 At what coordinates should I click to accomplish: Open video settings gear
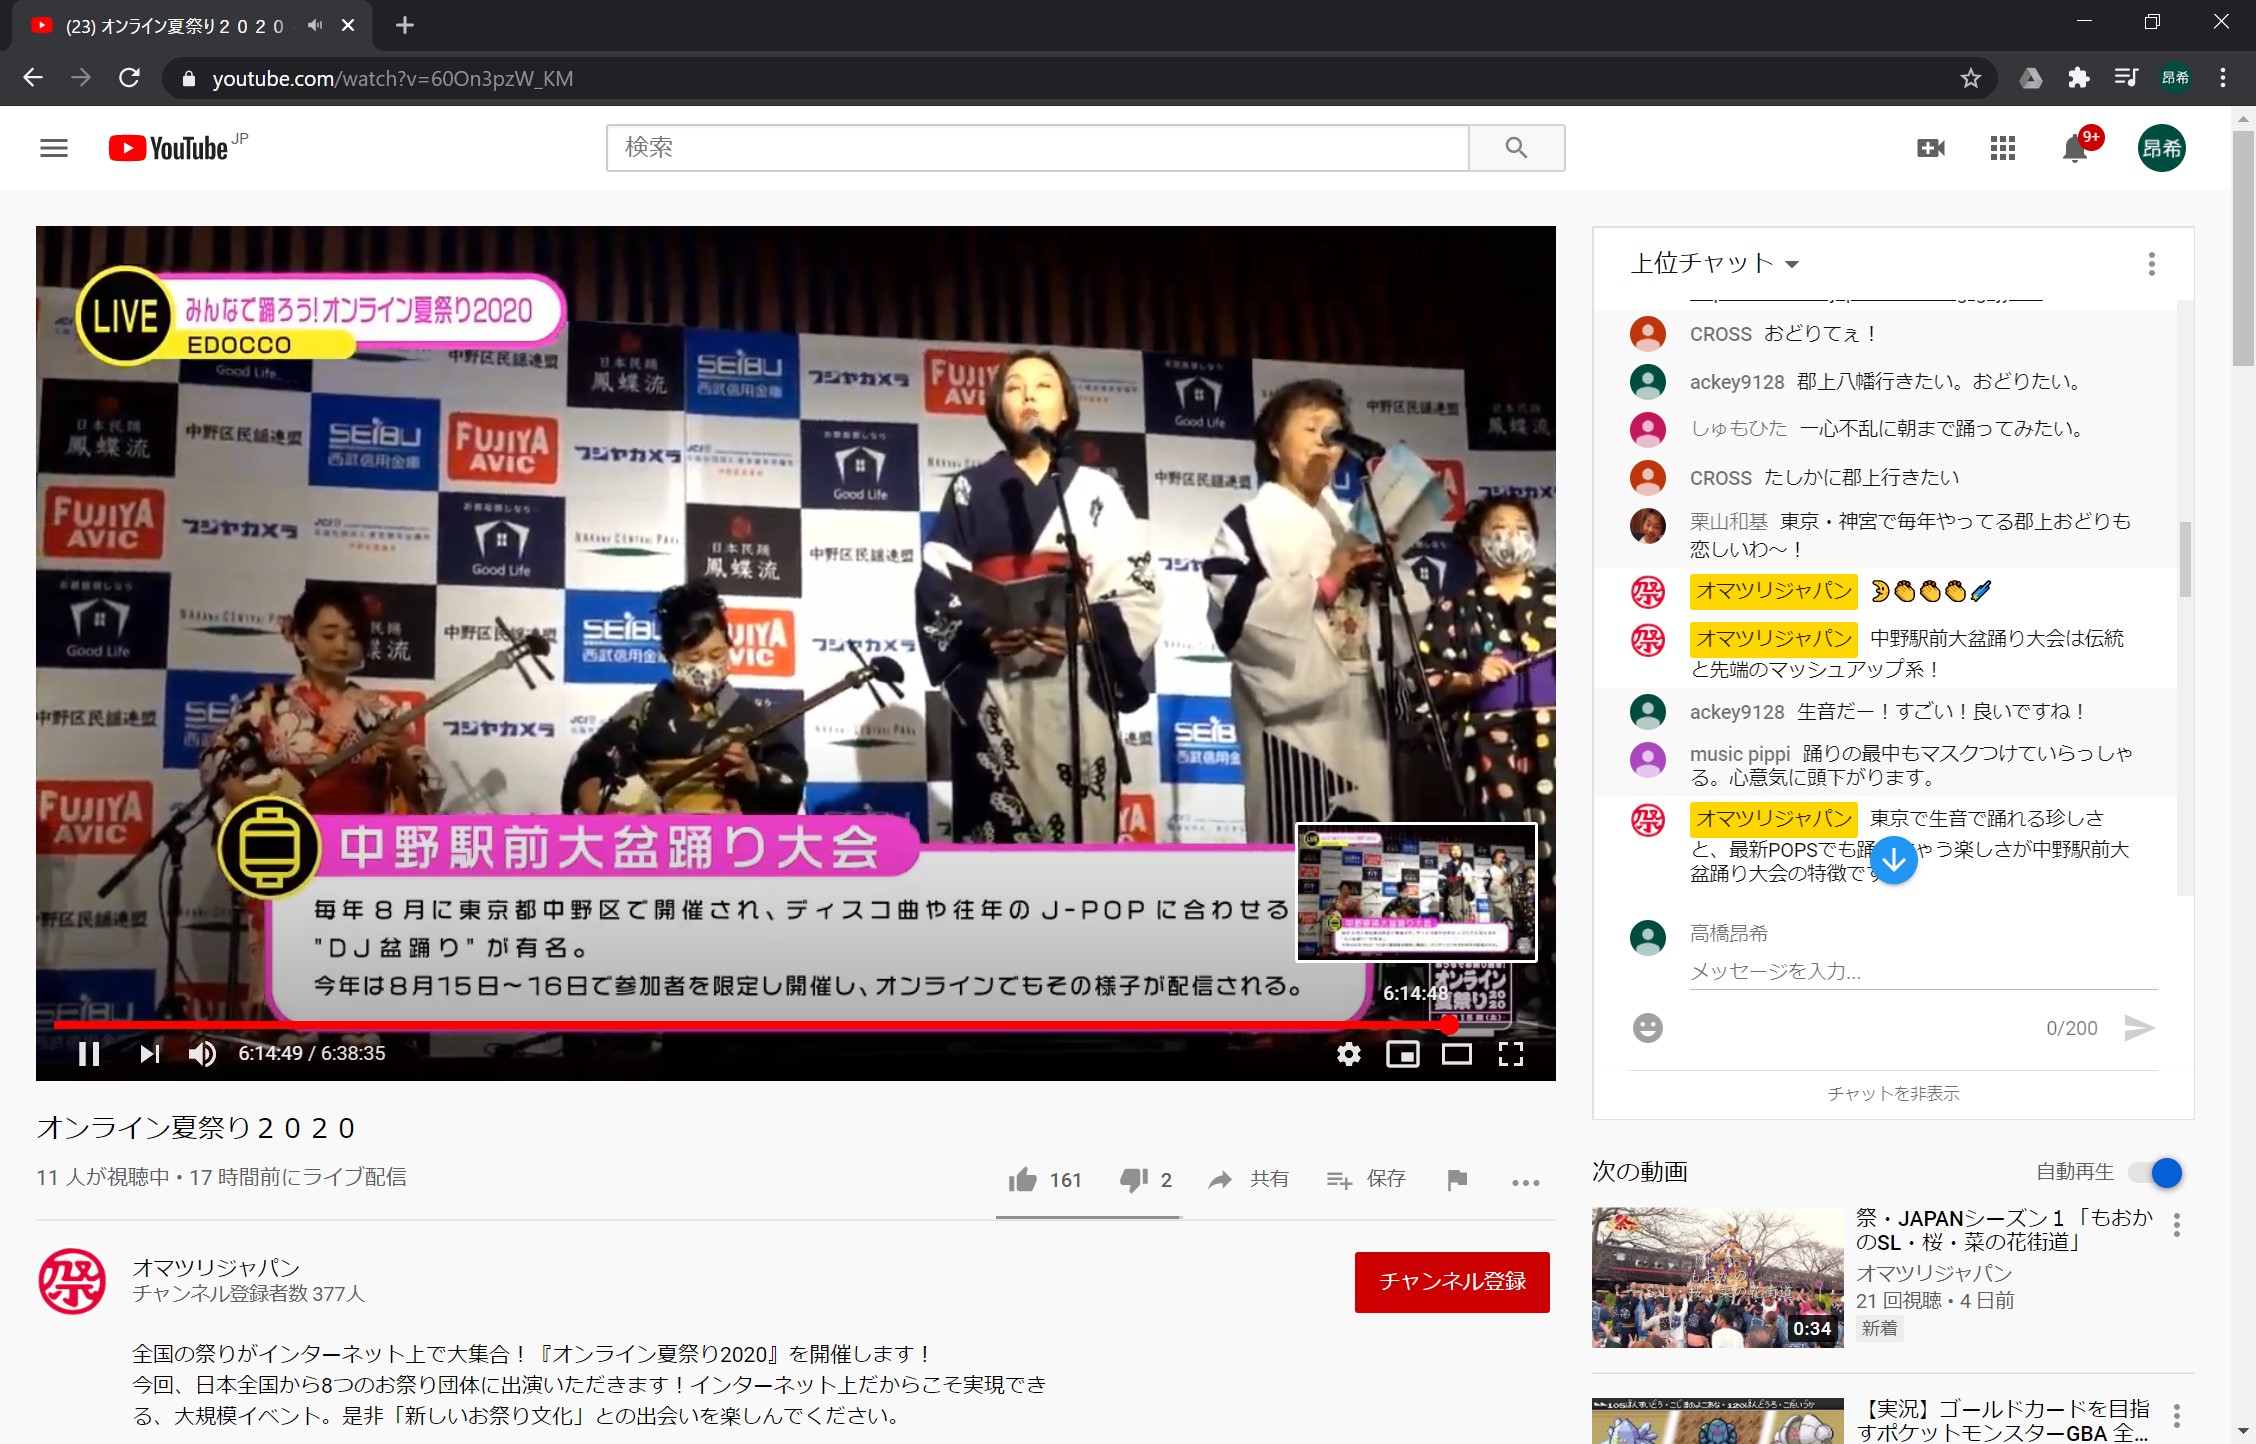coord(1348,1054)
